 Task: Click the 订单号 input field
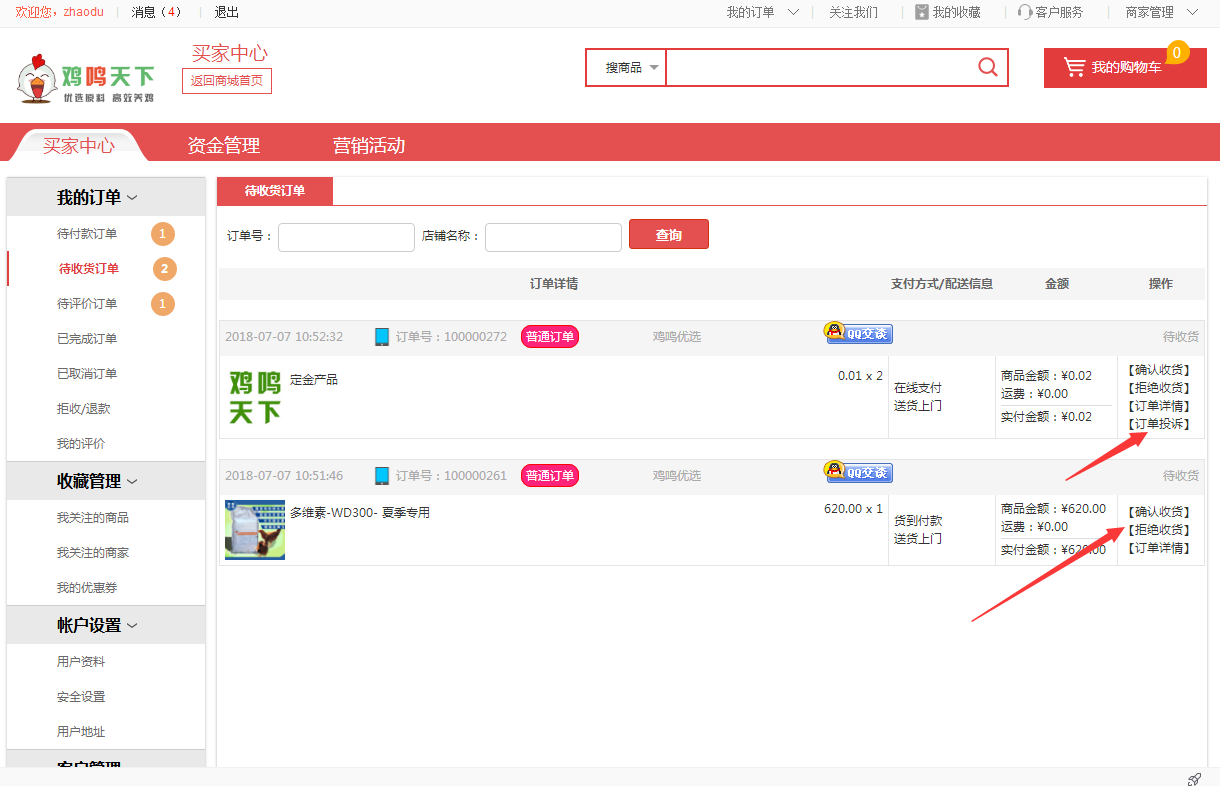[x=346, y=237]
